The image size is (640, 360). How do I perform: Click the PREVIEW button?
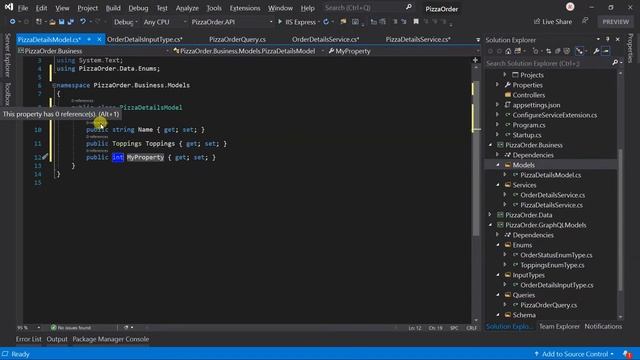[x=616, y=22]
